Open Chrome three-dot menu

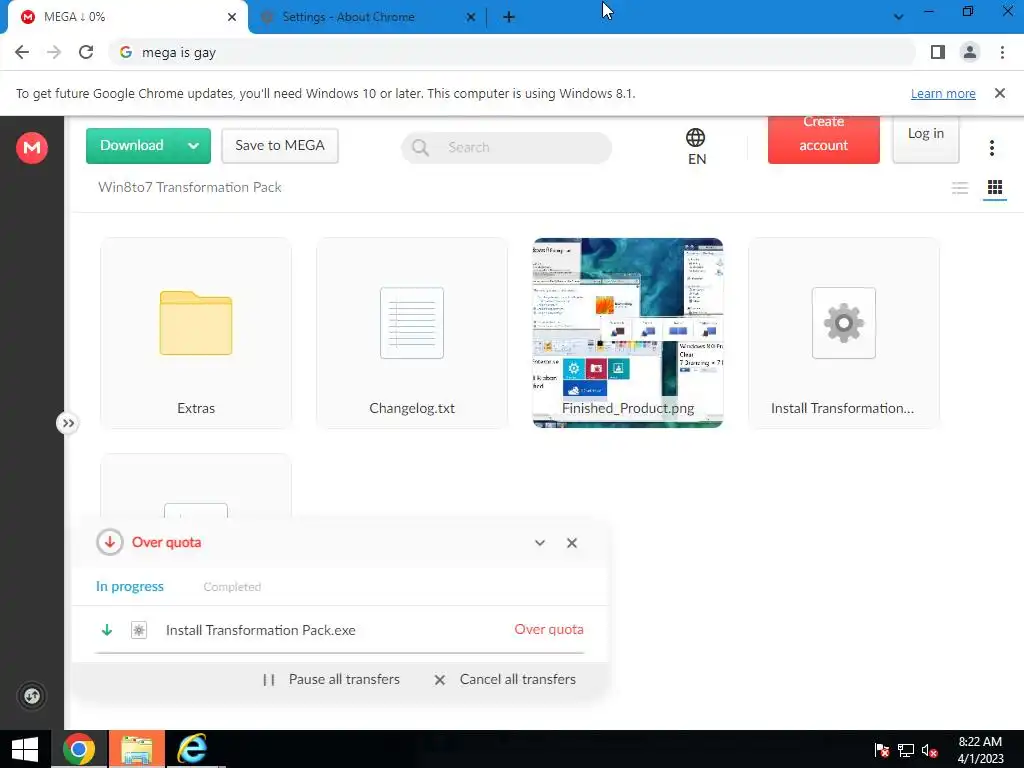1002,52
